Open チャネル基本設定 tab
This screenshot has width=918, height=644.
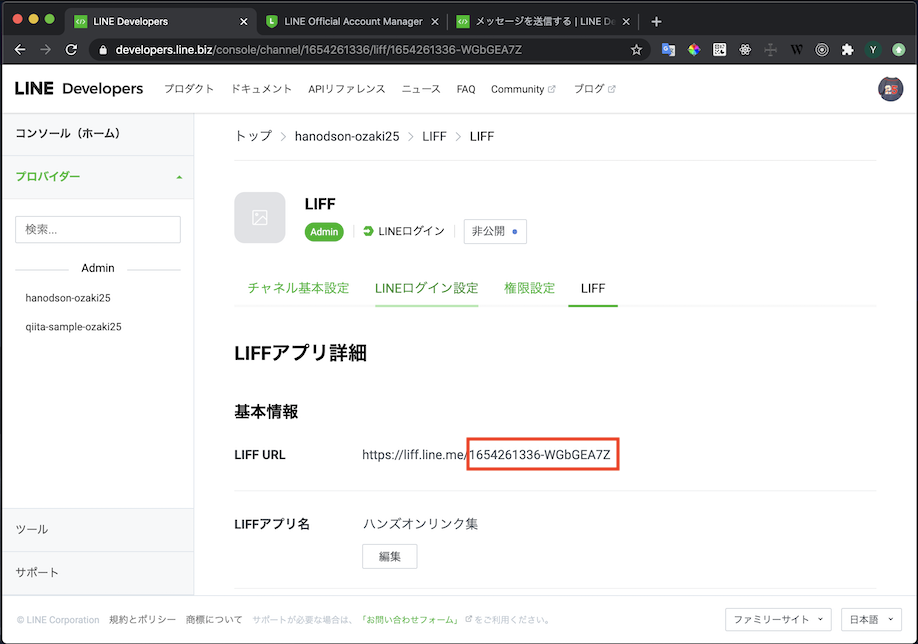pyautogui.click(x=298, y=288)
